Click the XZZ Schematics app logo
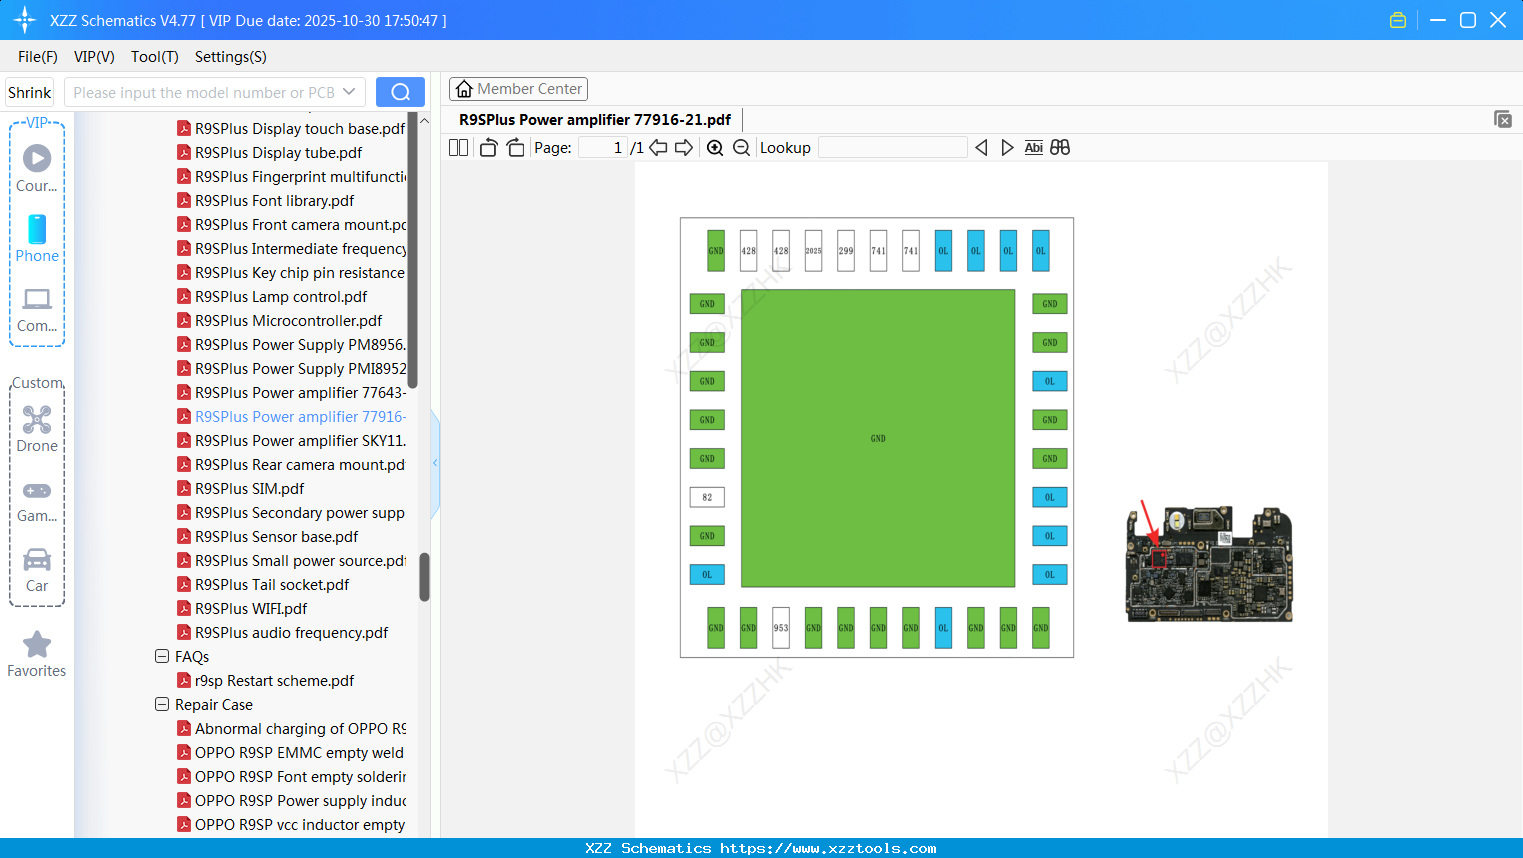Image resolution: width=1523 pixels, height=858 pixels. [x=24, y=20]
